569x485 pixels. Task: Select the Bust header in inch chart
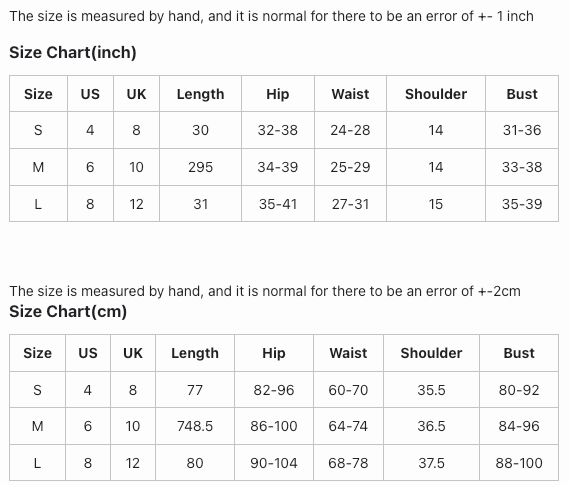point(522,94)
